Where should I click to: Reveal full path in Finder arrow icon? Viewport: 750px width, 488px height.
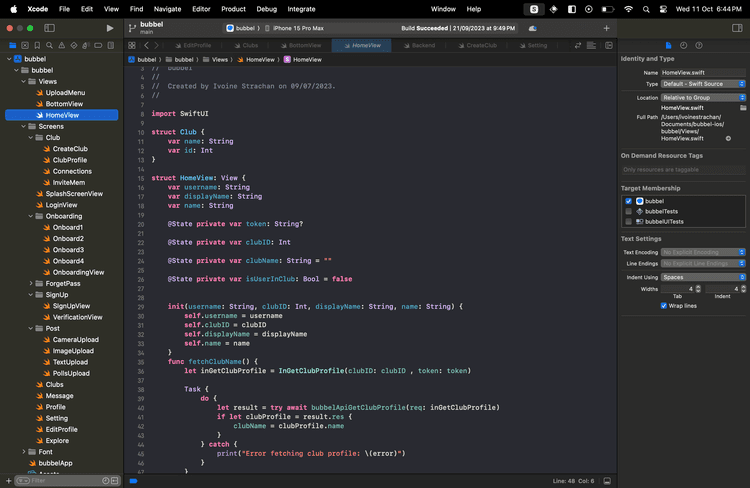(728, 138)
